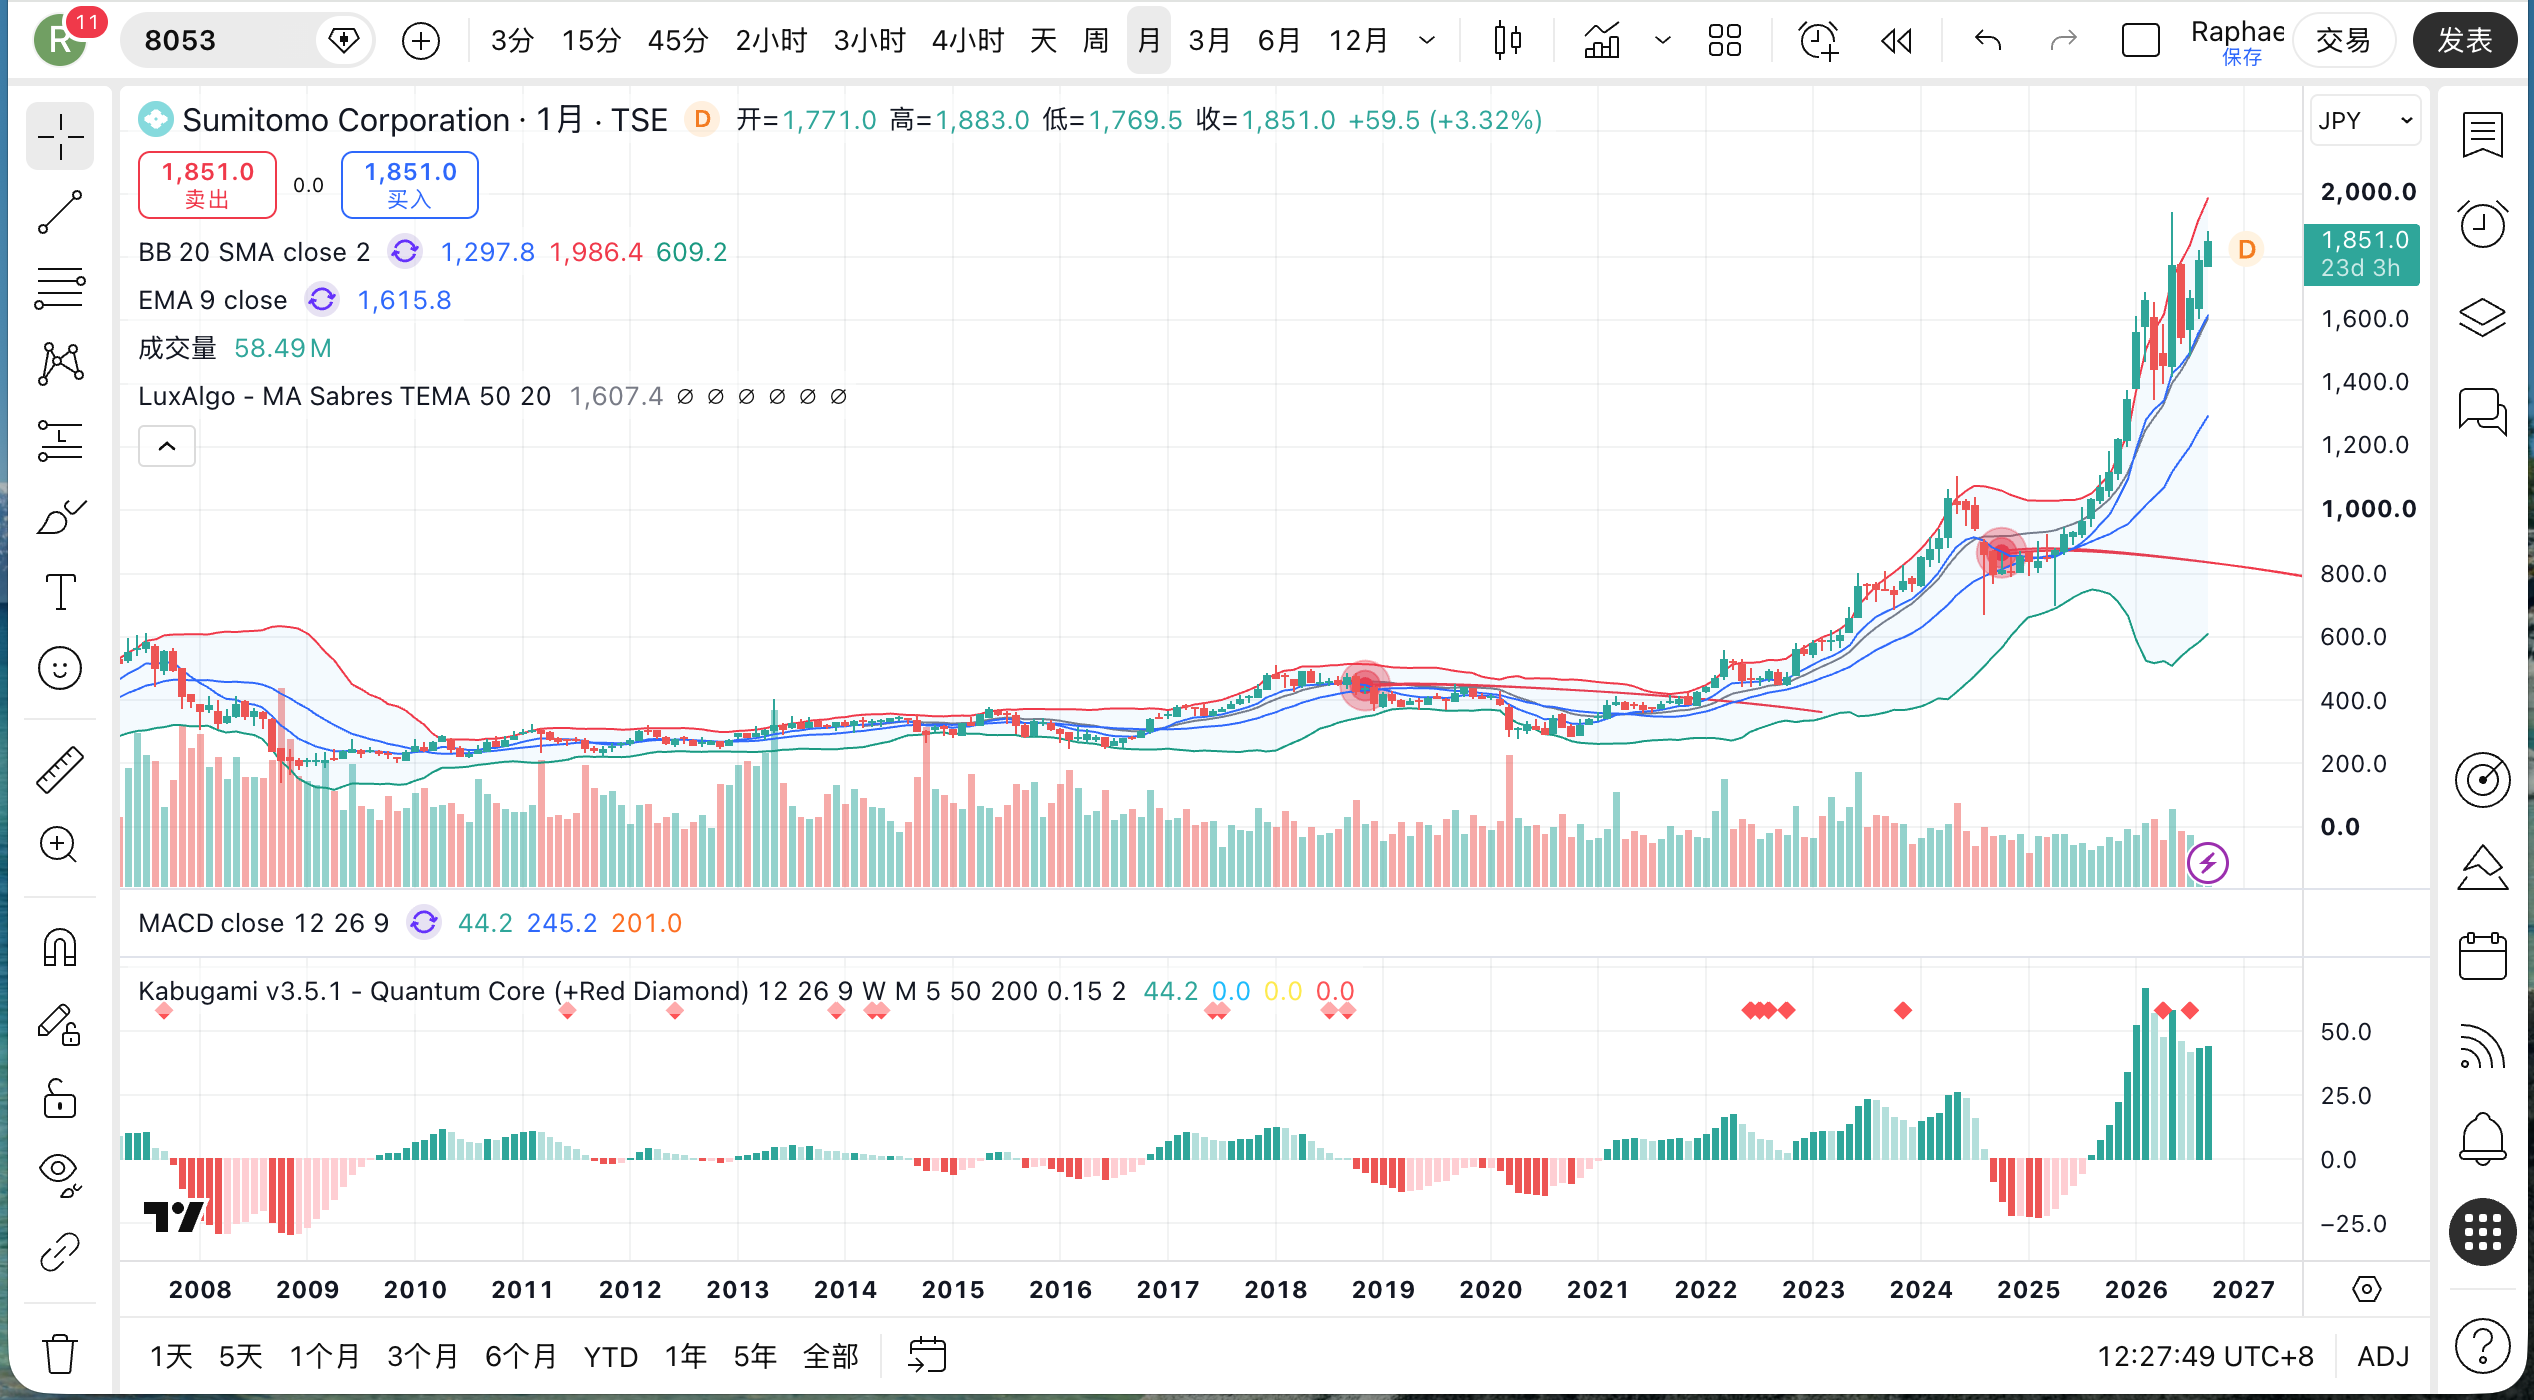2534x1400 pixels.
Task: Activate the zoom-in tool
Action: pyautogui.click(x=60, y=846)
